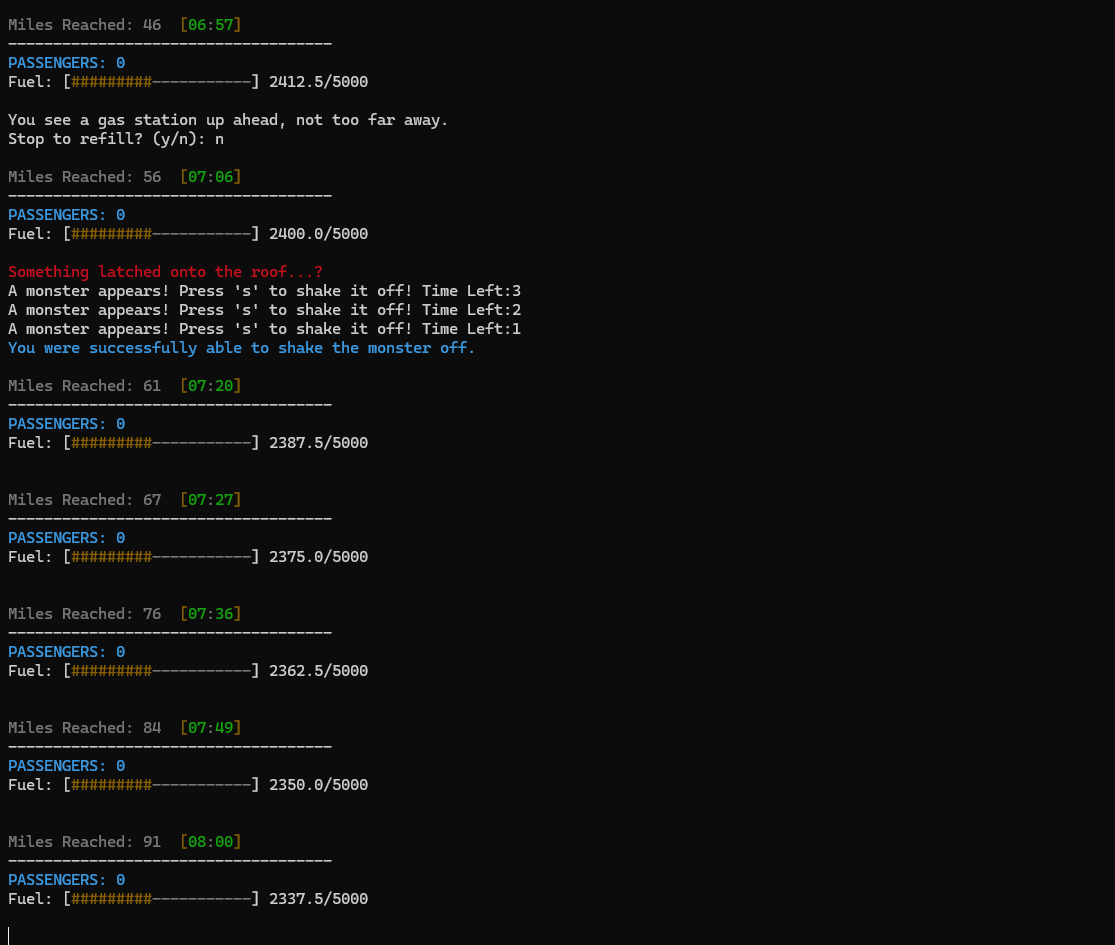
Task: Click fuel value 2400.0/5000
Action: 319,234
